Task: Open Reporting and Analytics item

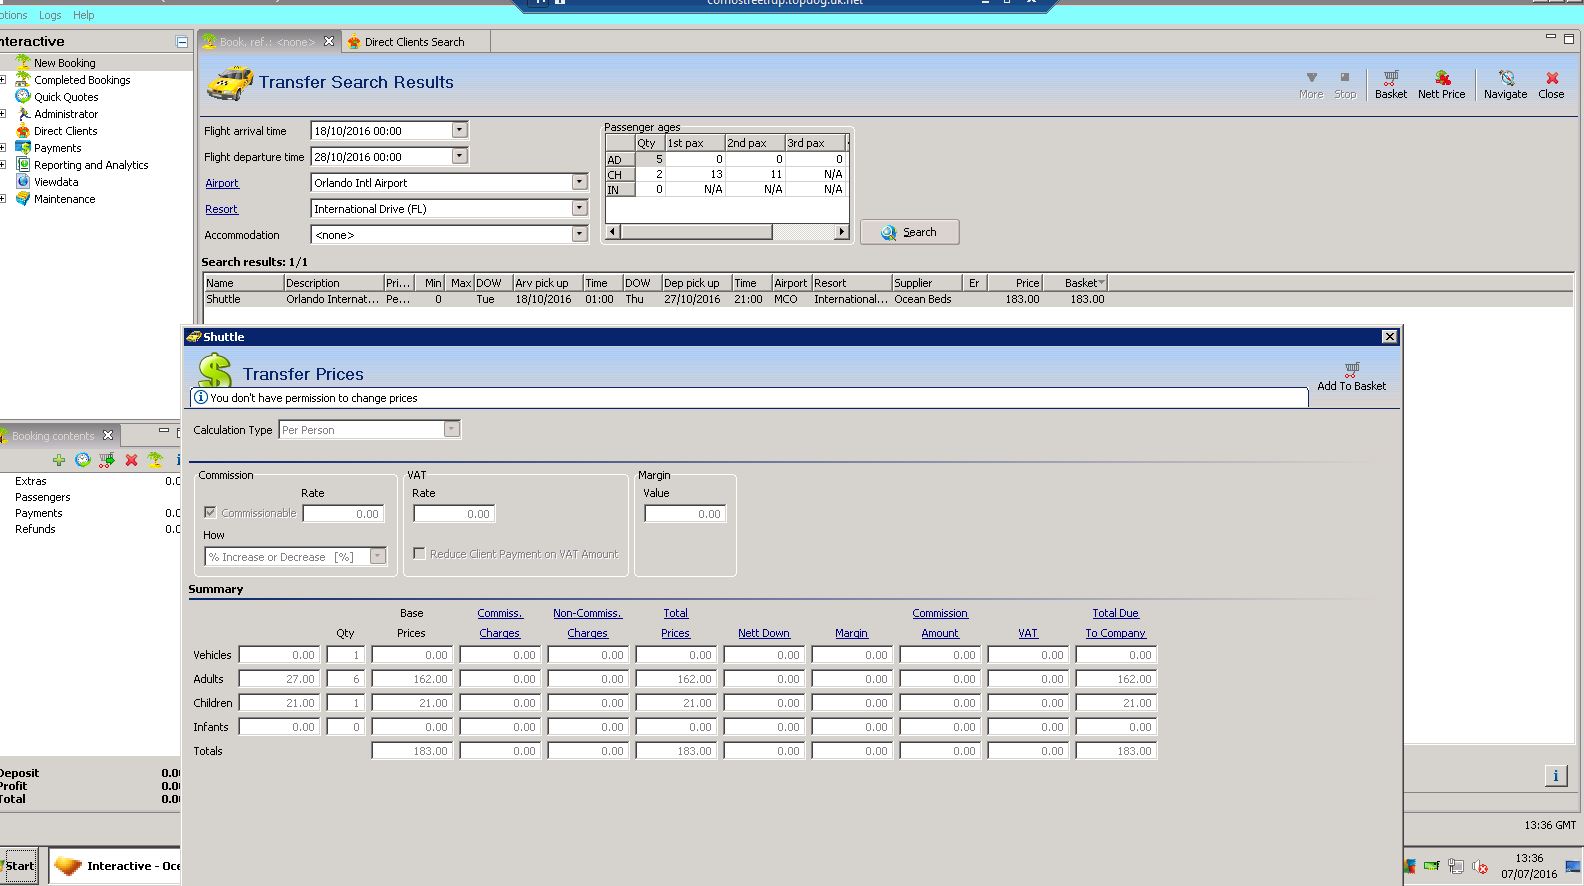Action: click(90, 165)
